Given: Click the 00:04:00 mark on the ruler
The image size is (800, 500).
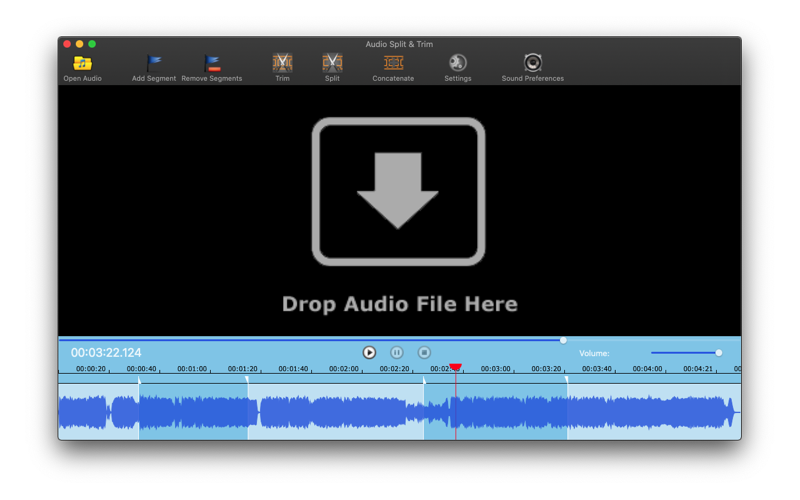Looking at the screenshot, I should [647, 368].
